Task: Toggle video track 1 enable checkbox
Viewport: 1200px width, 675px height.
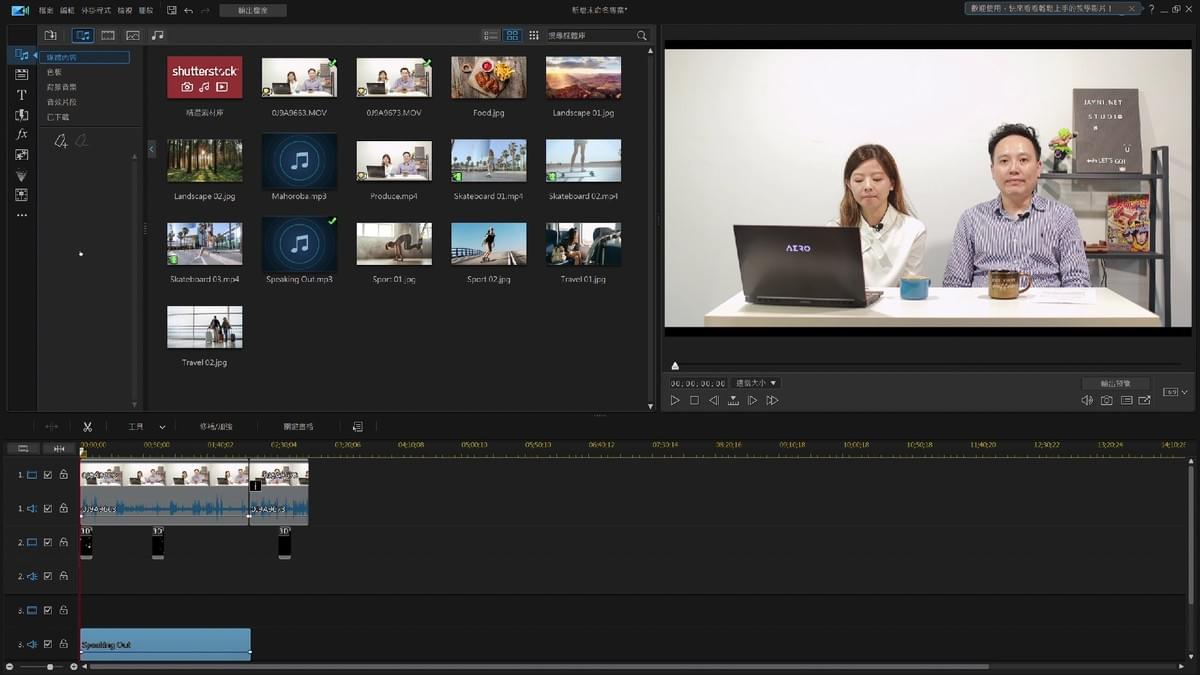Action: (48, 475)
